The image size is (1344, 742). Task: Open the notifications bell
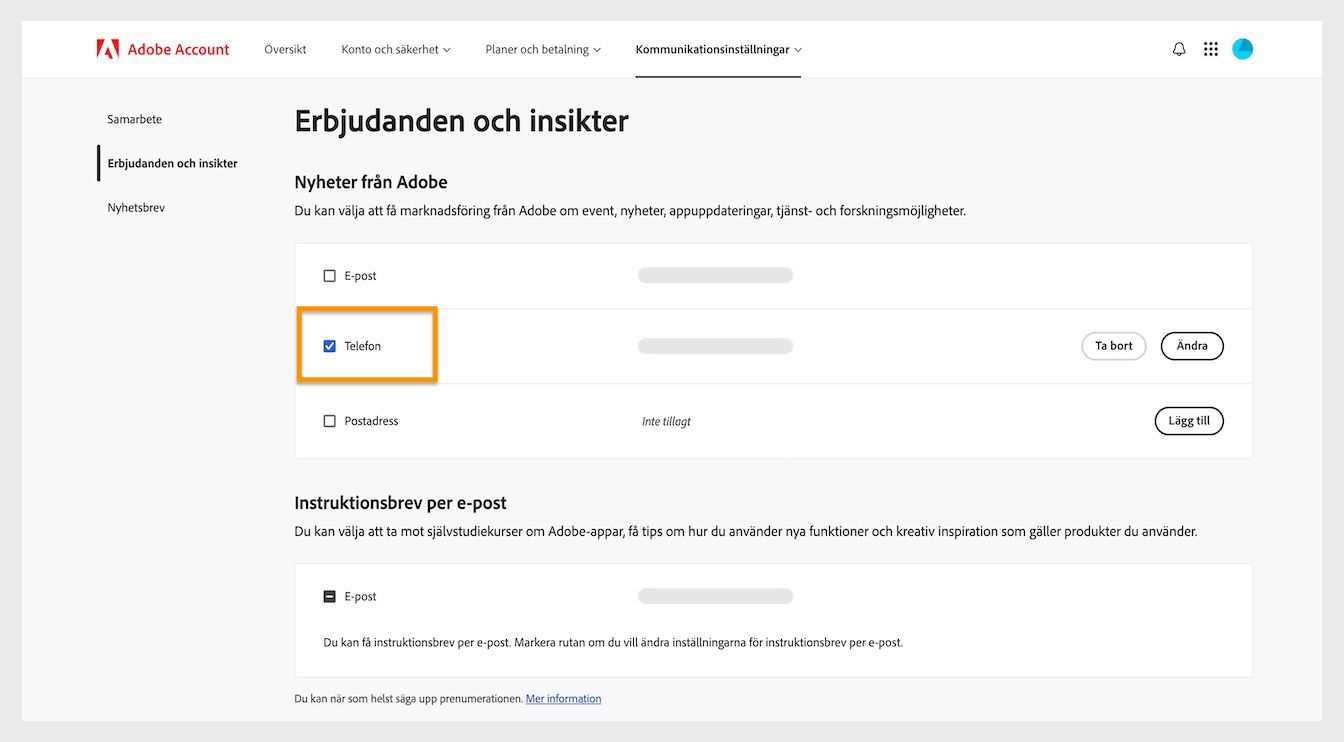[x=1178, y=48]
